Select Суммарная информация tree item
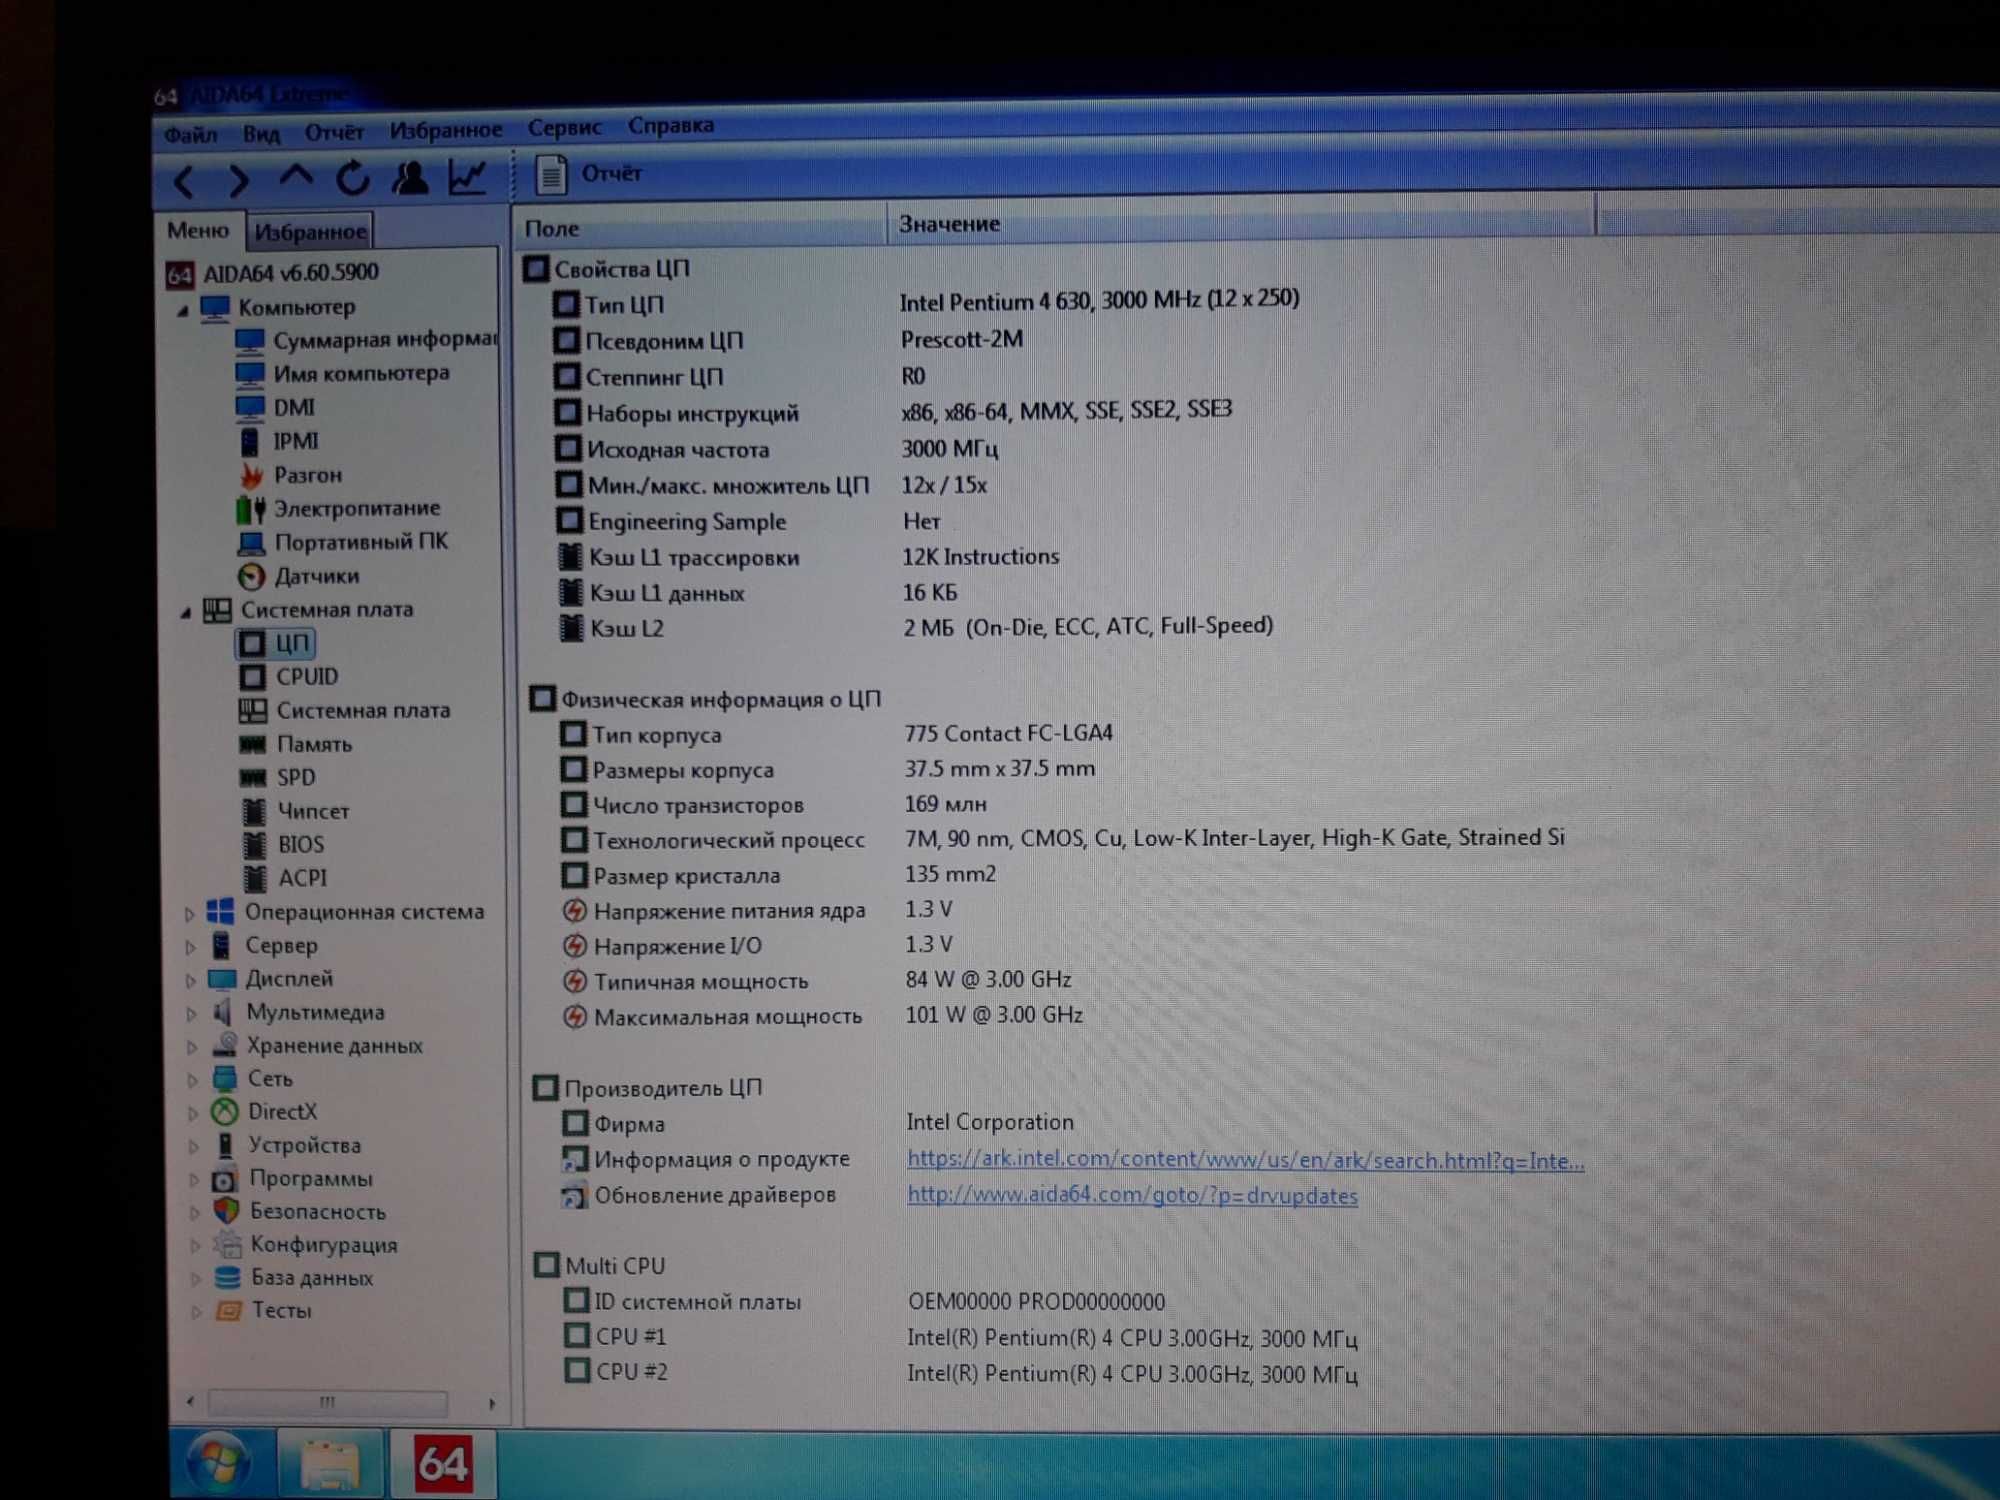Viewport: 2000px width, 1500px height. point(366,340)
